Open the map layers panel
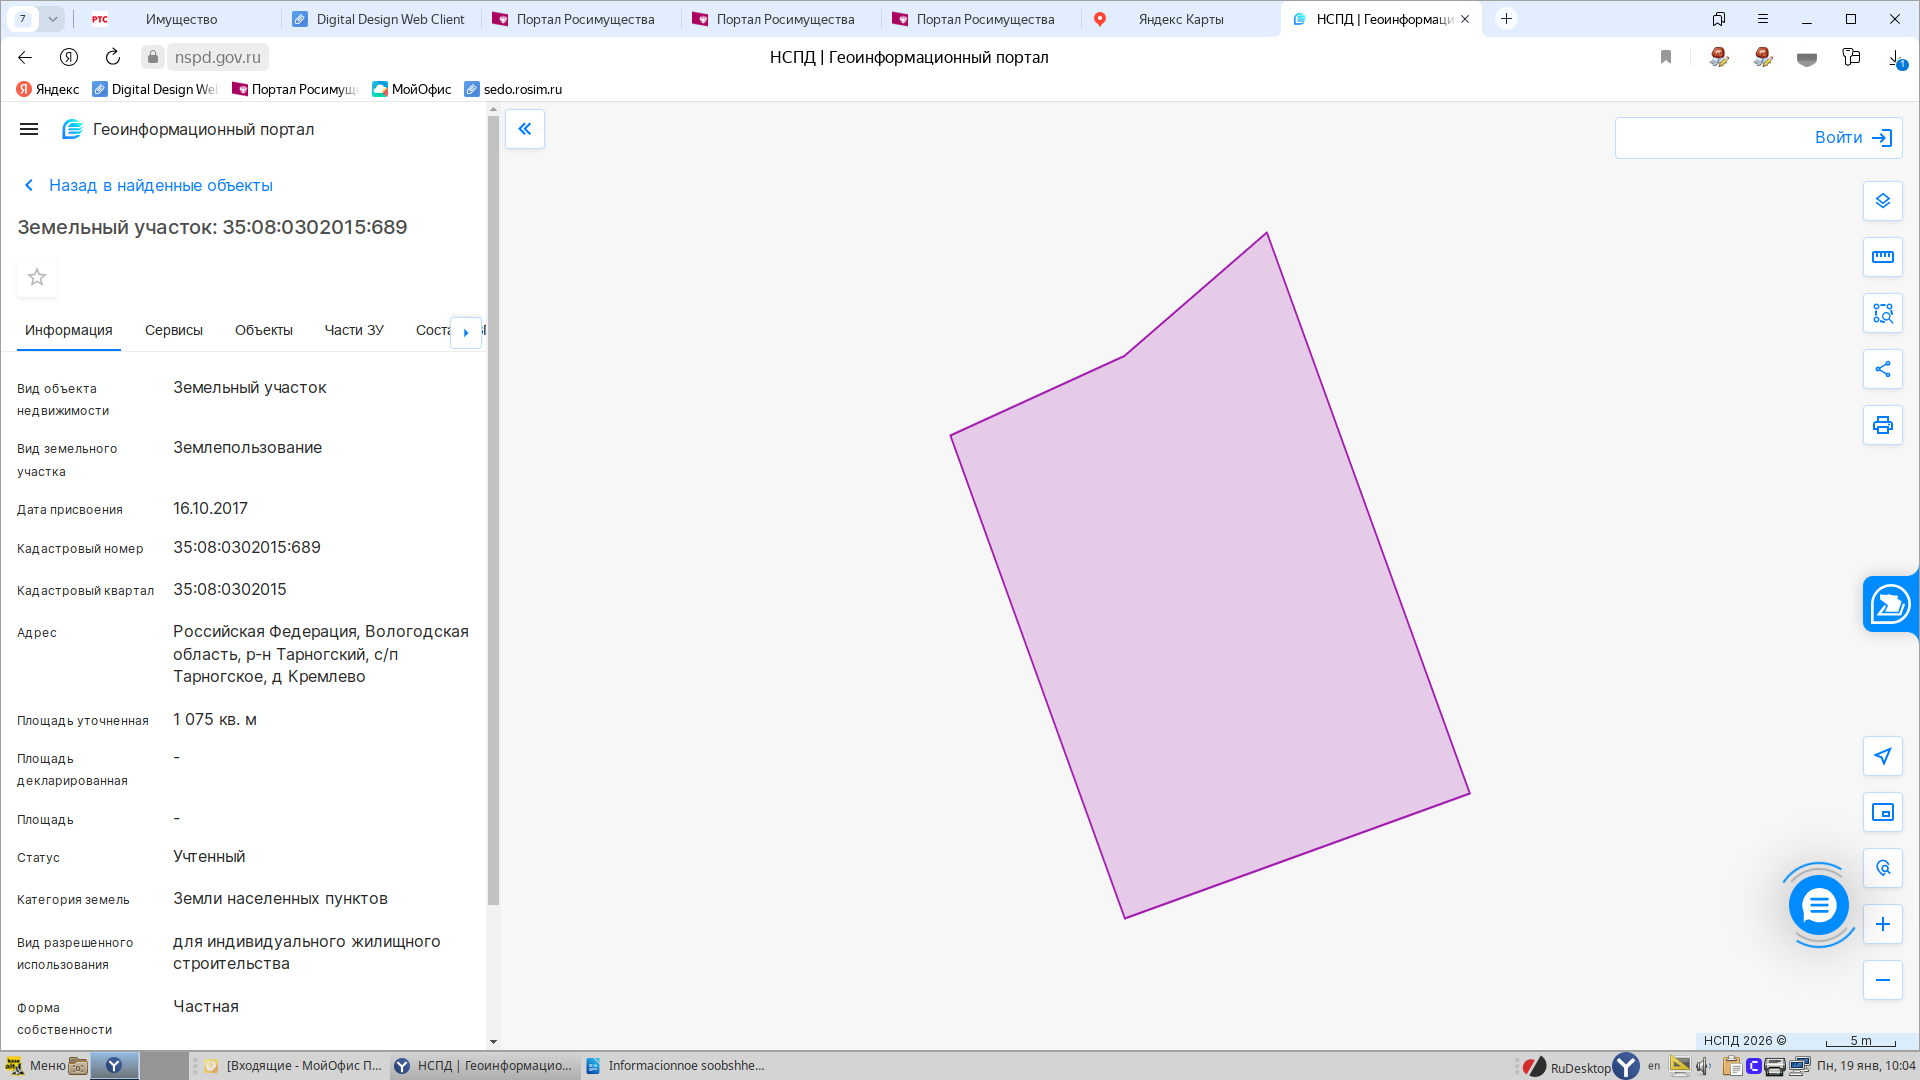Image resolution: width=1920 pixels, height=1080 pixels. point(1882,201)
